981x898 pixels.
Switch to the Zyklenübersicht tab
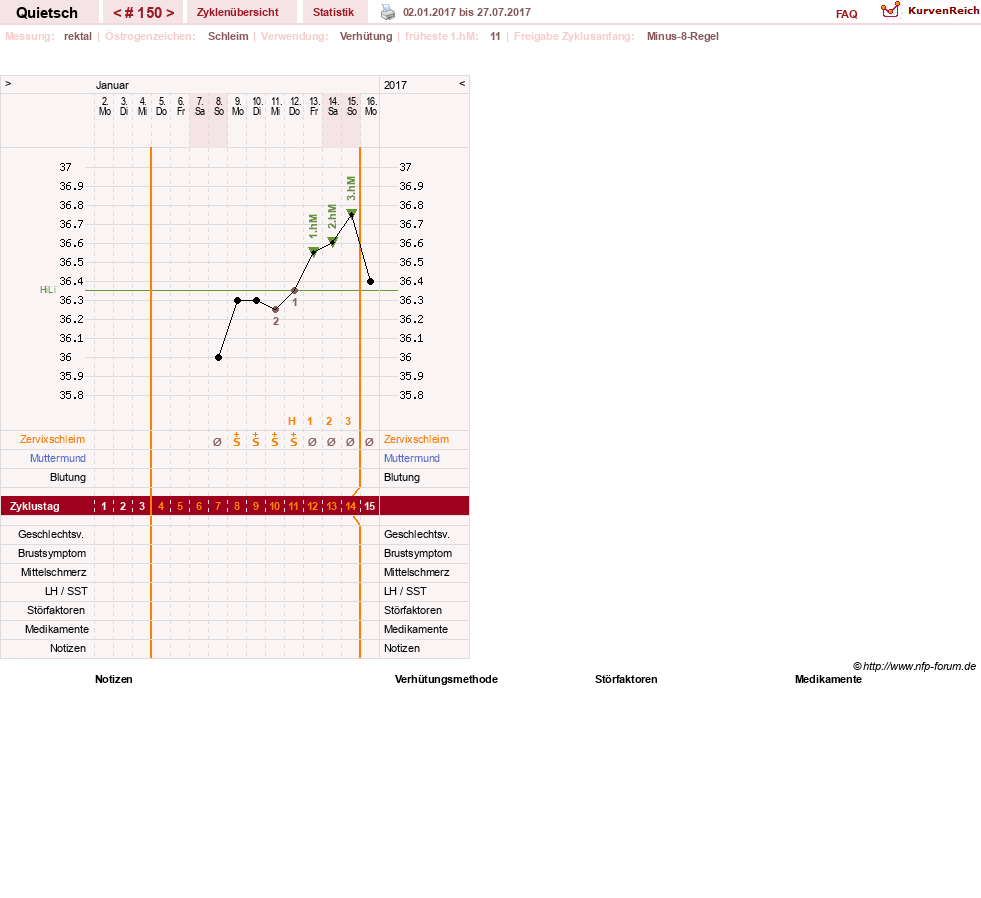[238, 12]
